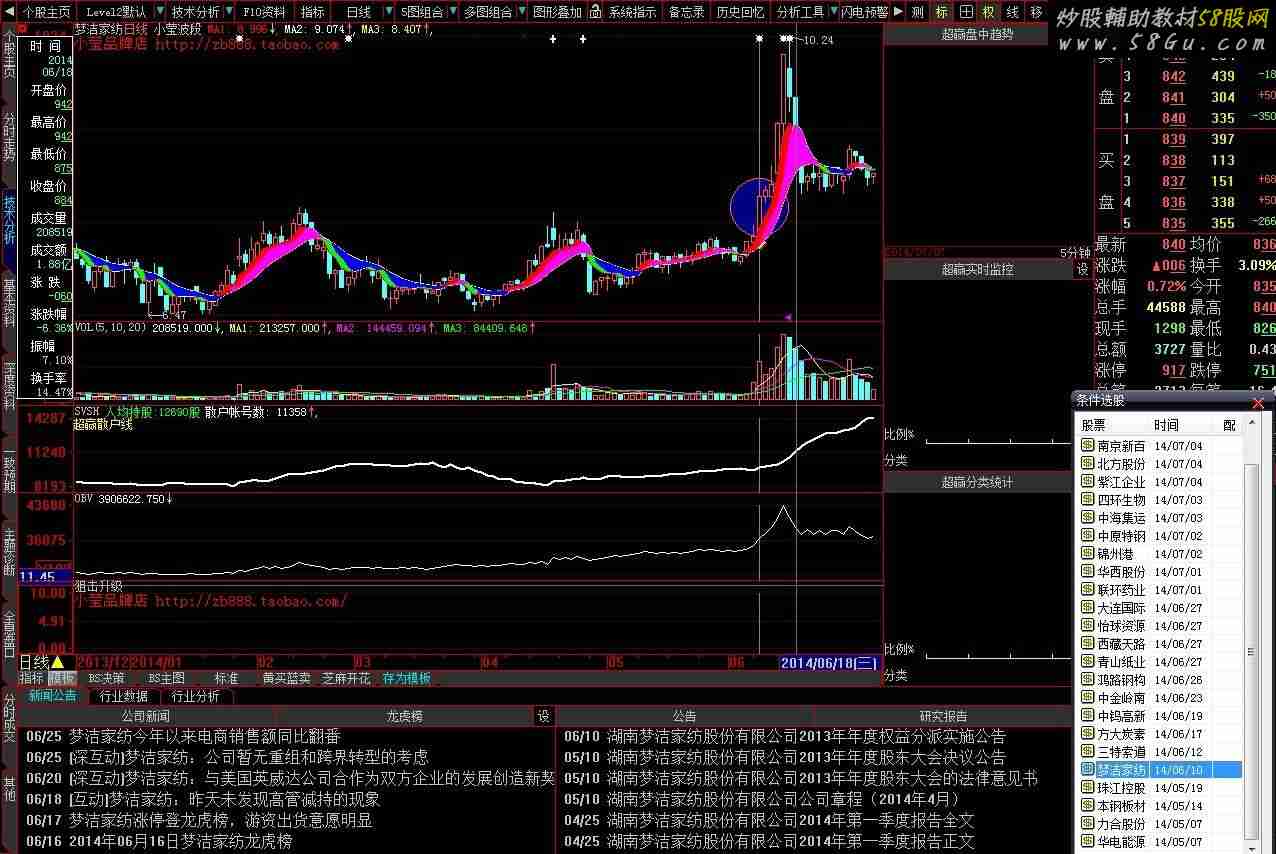
Task: Close the 条件选股 window
Action: tap(1258, 402)
